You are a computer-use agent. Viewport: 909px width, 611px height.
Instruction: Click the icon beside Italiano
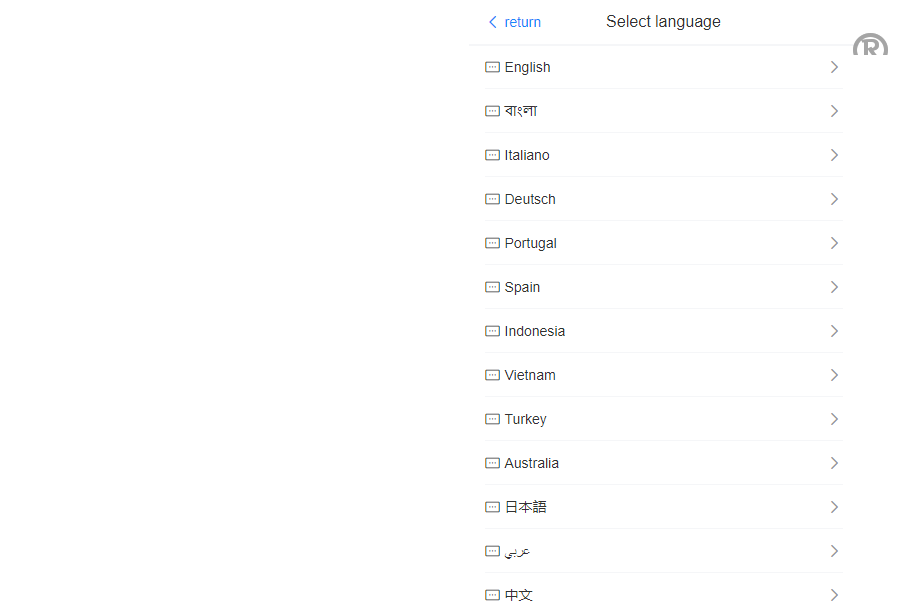pyautogui.click(x=492, y=155)
